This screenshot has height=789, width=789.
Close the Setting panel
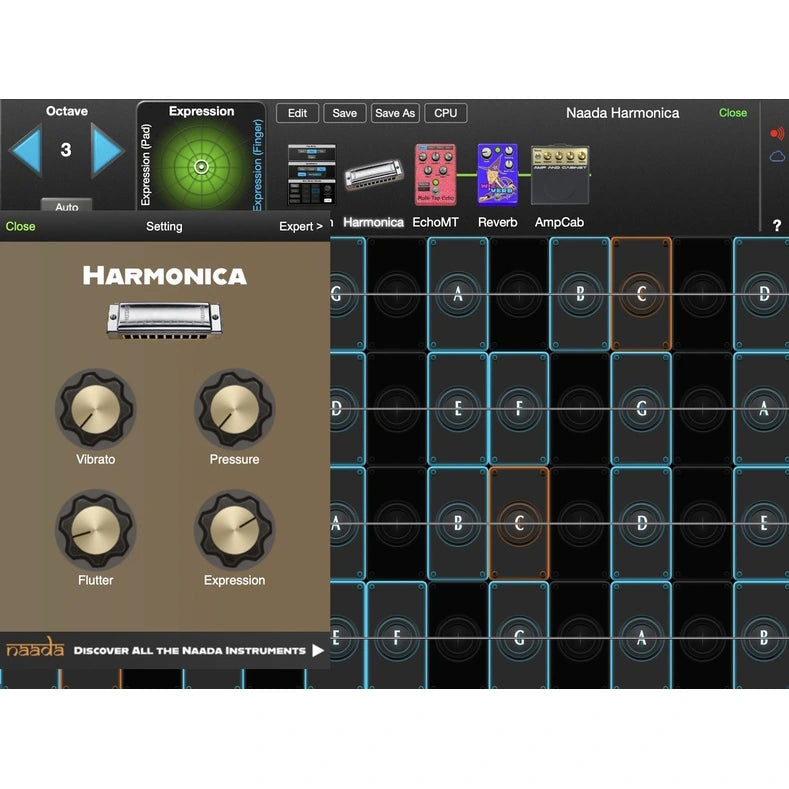click(20, 226)
